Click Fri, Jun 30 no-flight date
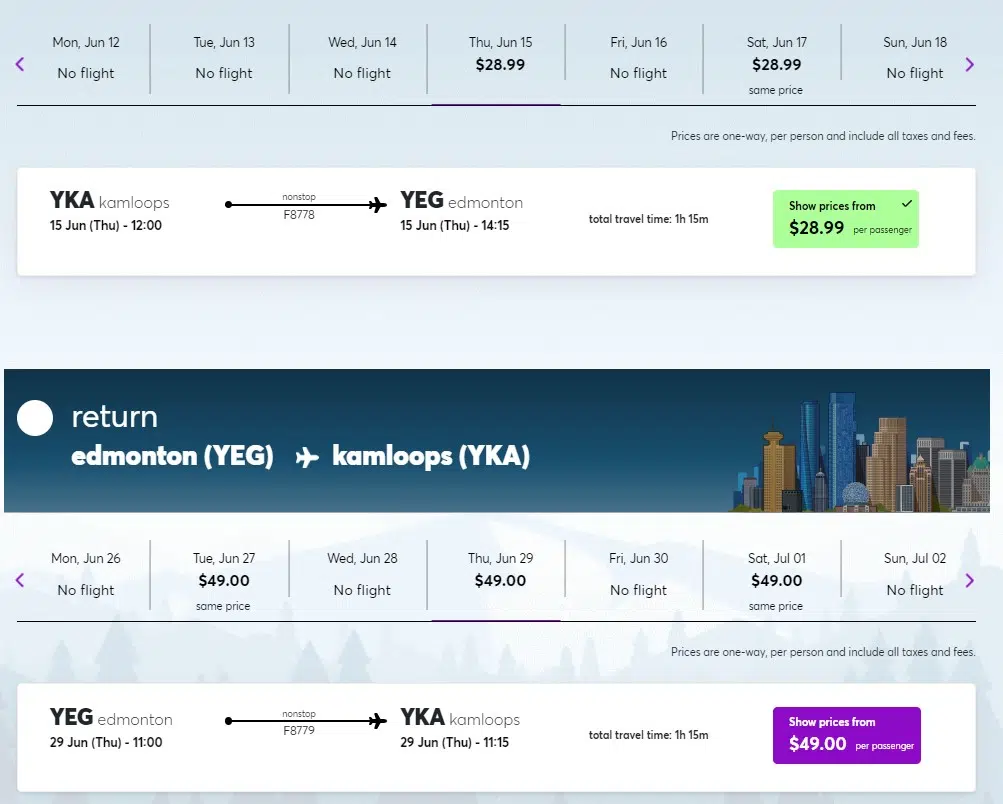Viewport: 1003px width, 804px height. [x=638, y=574]
